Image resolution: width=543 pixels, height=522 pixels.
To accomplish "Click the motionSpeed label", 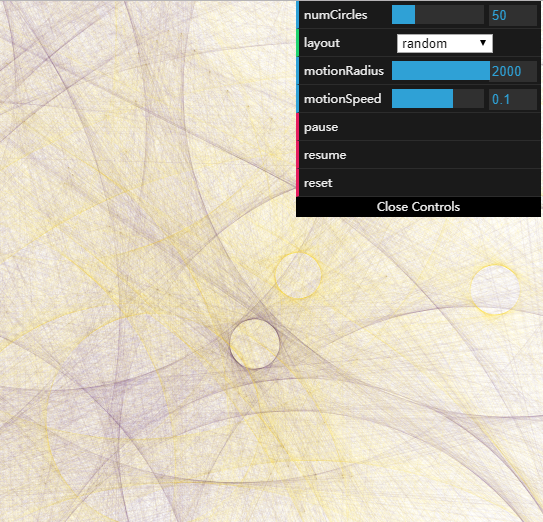I will [x=342, y=99].
